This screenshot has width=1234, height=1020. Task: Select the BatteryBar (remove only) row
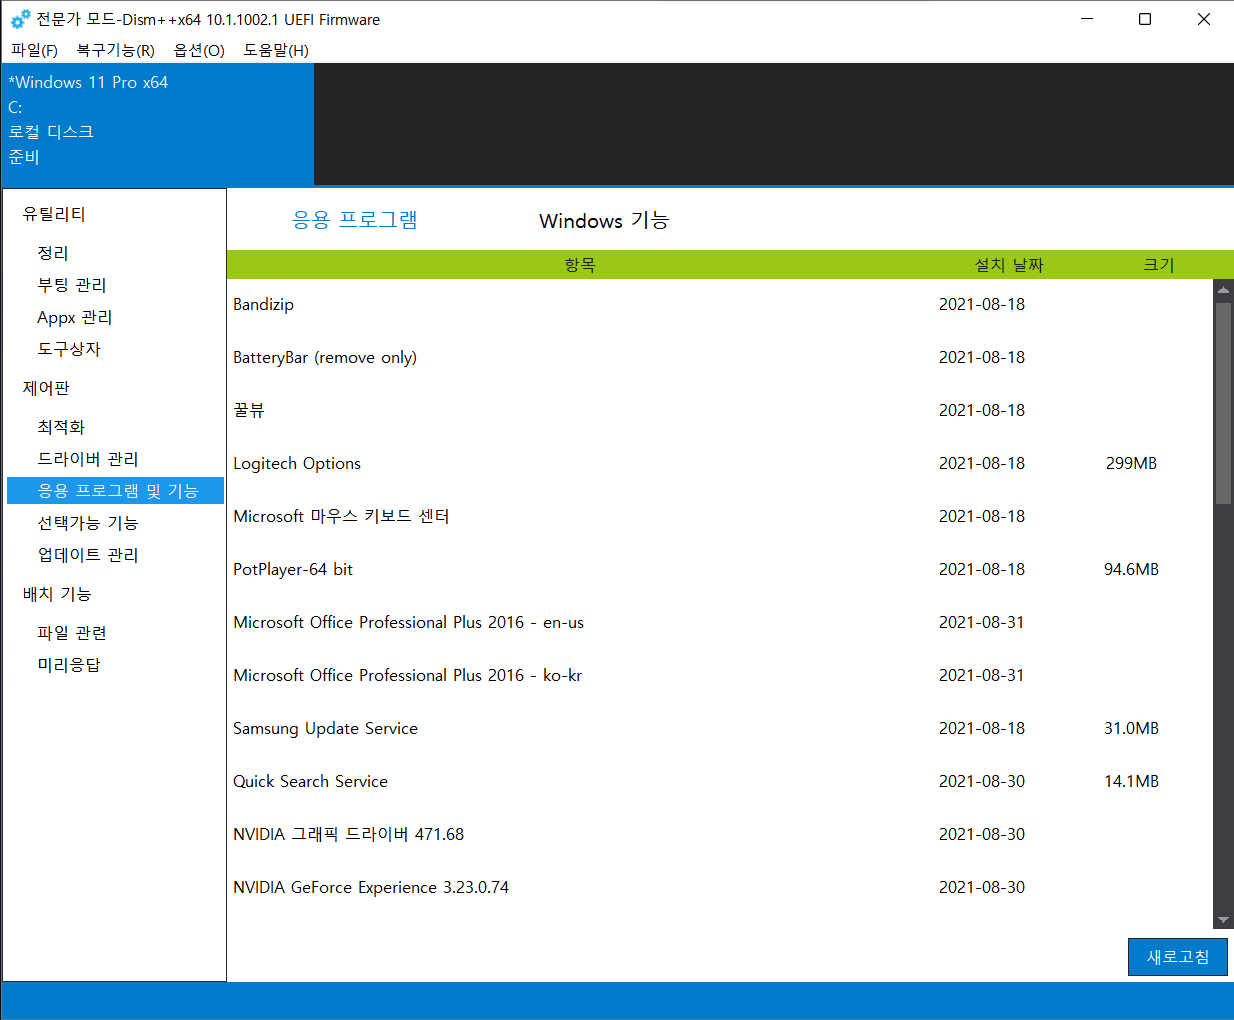(720, 358)
